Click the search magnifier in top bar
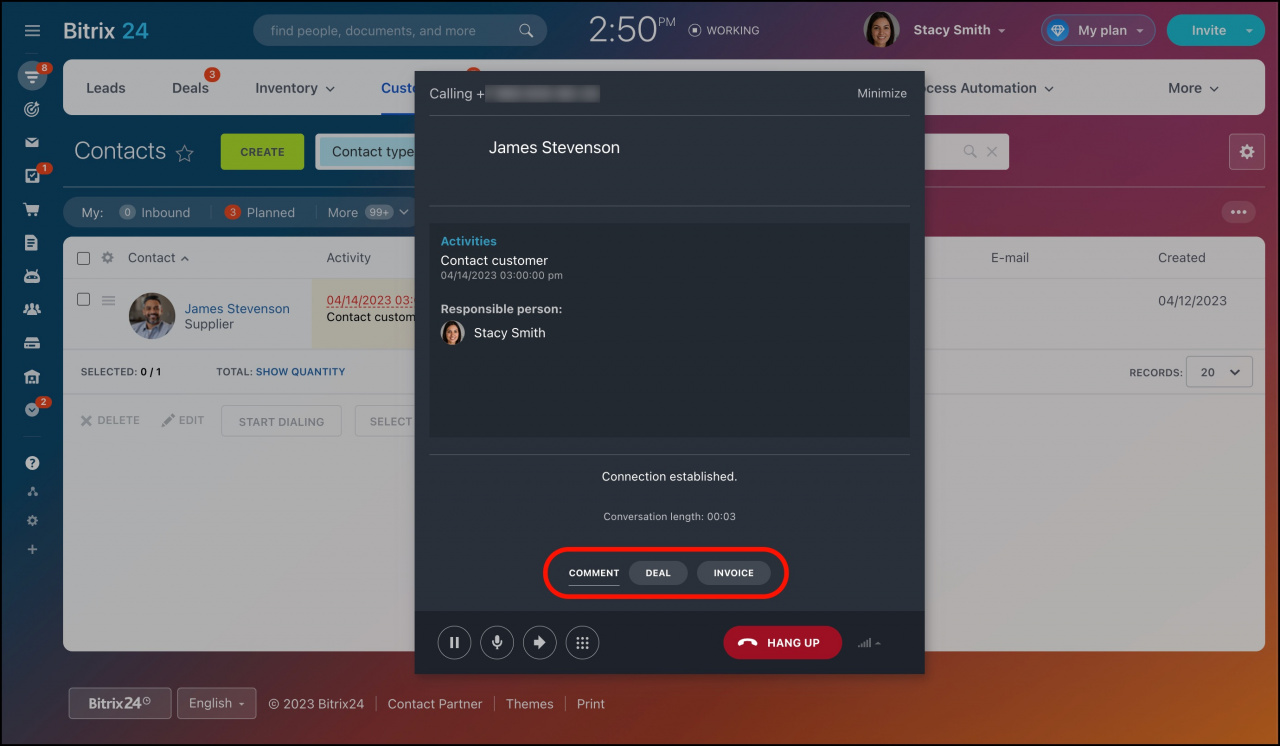Viewport: 1280px width, 746px height. coord(526,31)
